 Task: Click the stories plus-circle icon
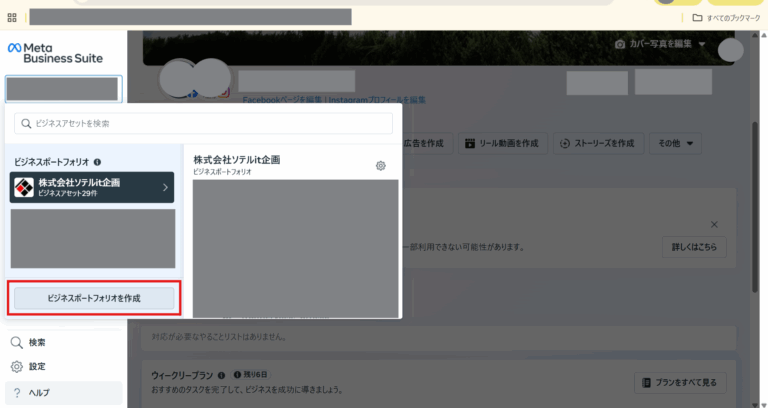(565, 143)
